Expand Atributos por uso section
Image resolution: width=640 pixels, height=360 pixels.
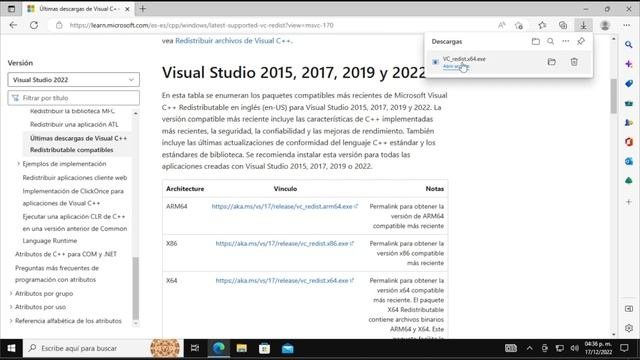(11, 307)
